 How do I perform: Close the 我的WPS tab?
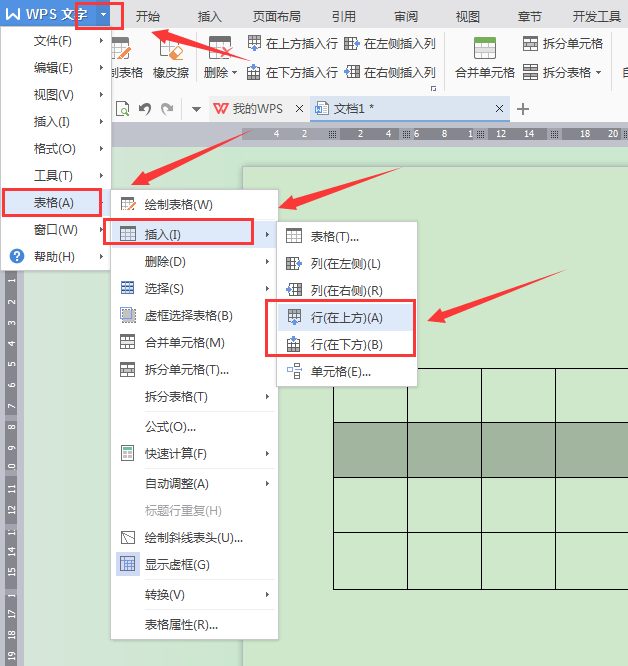pyautogui.click(x=299, y=109)
